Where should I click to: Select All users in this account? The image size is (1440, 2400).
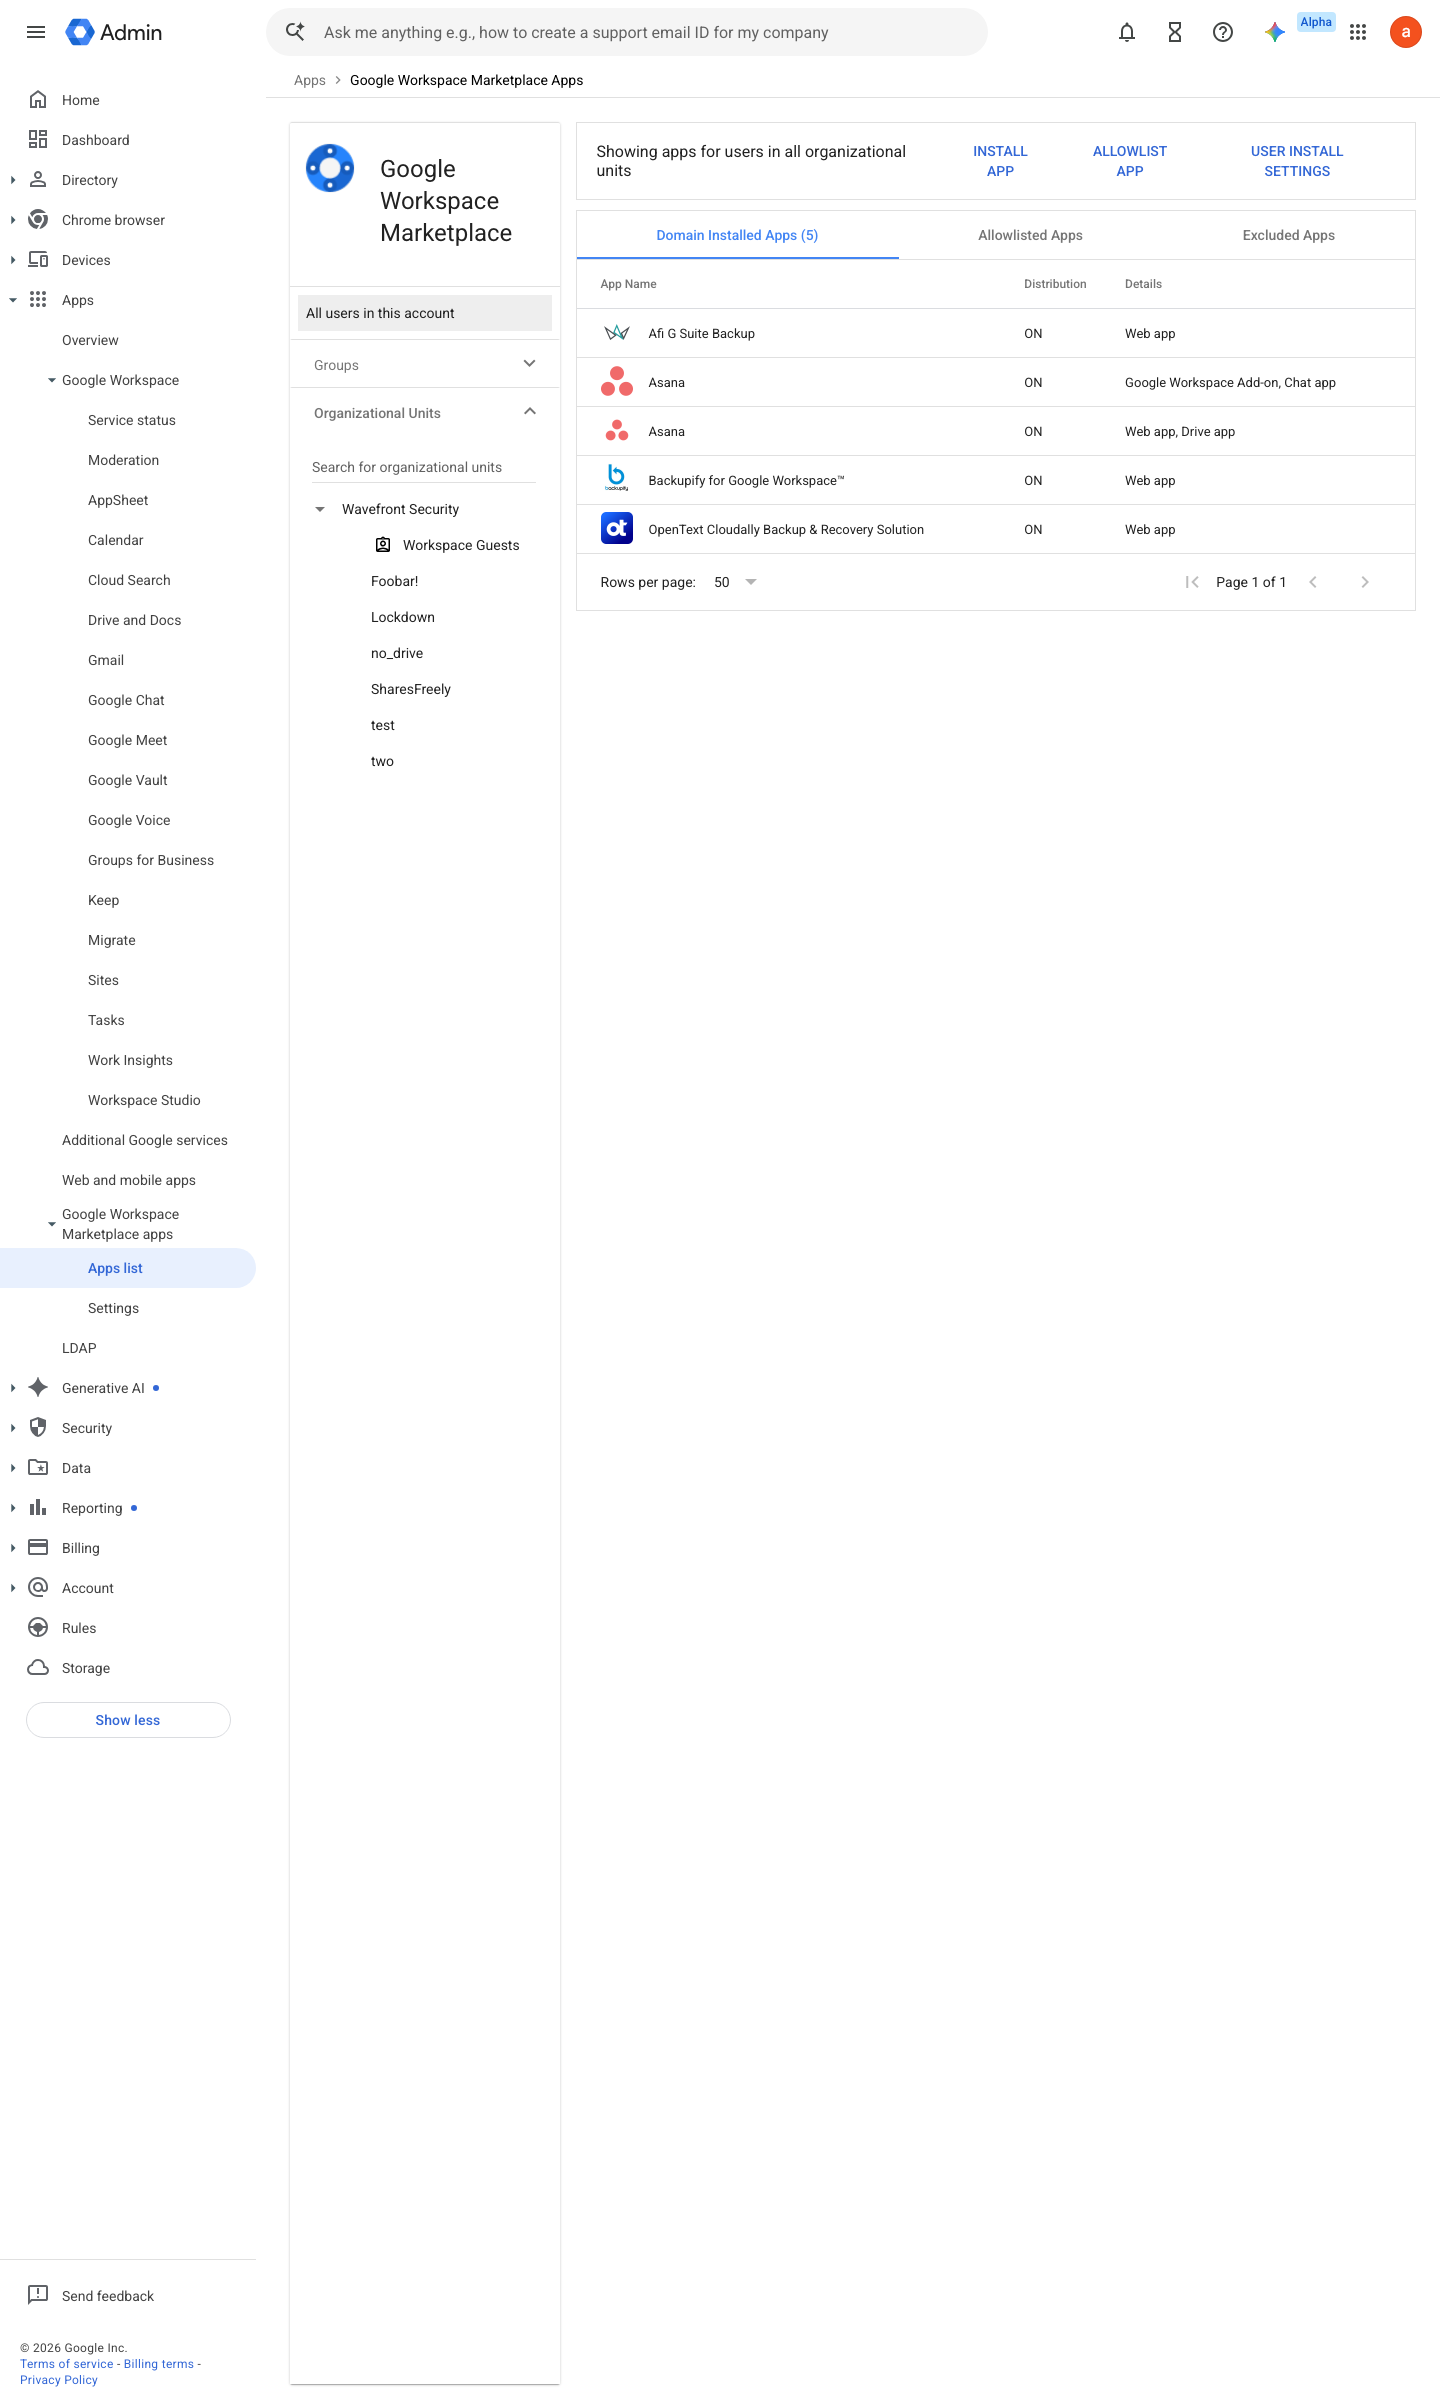[x=425, y=313]
